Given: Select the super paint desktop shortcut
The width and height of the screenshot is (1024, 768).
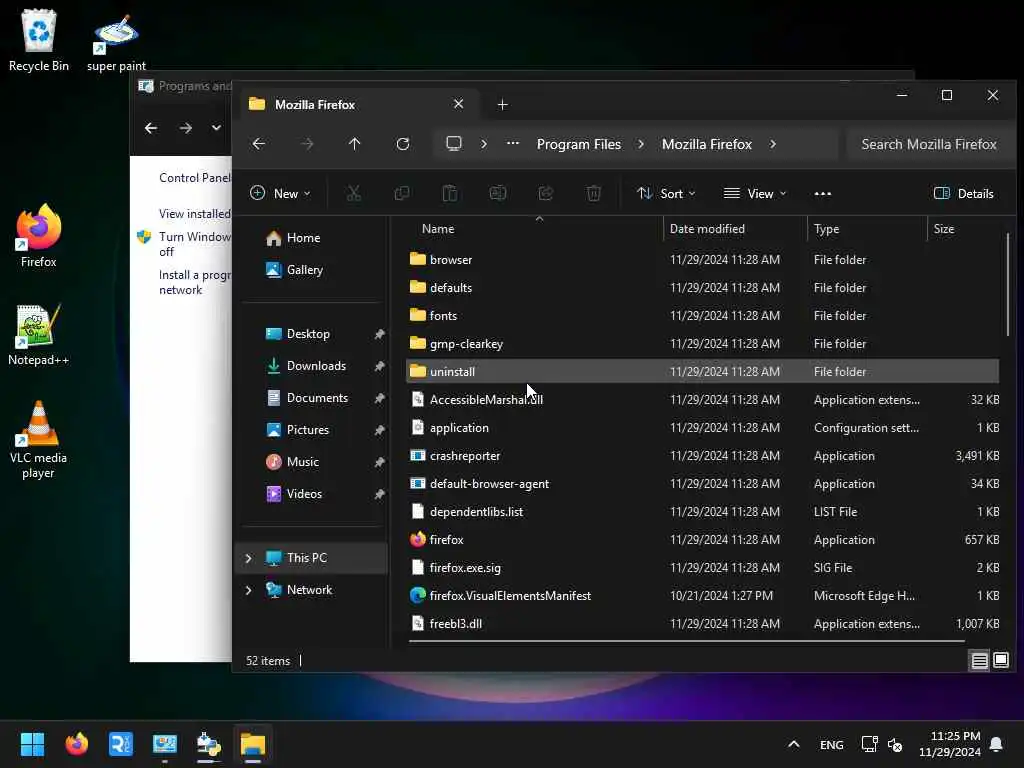Looking at the screenshot, I should (116, 42).
